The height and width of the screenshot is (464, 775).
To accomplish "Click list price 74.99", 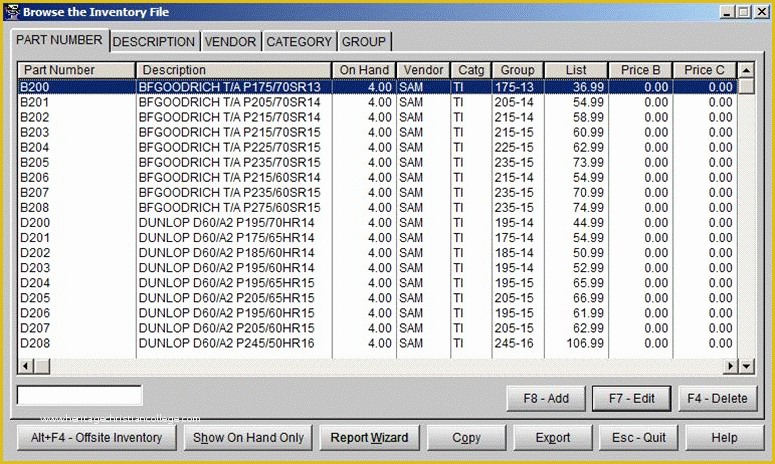I will coord(588,208).
